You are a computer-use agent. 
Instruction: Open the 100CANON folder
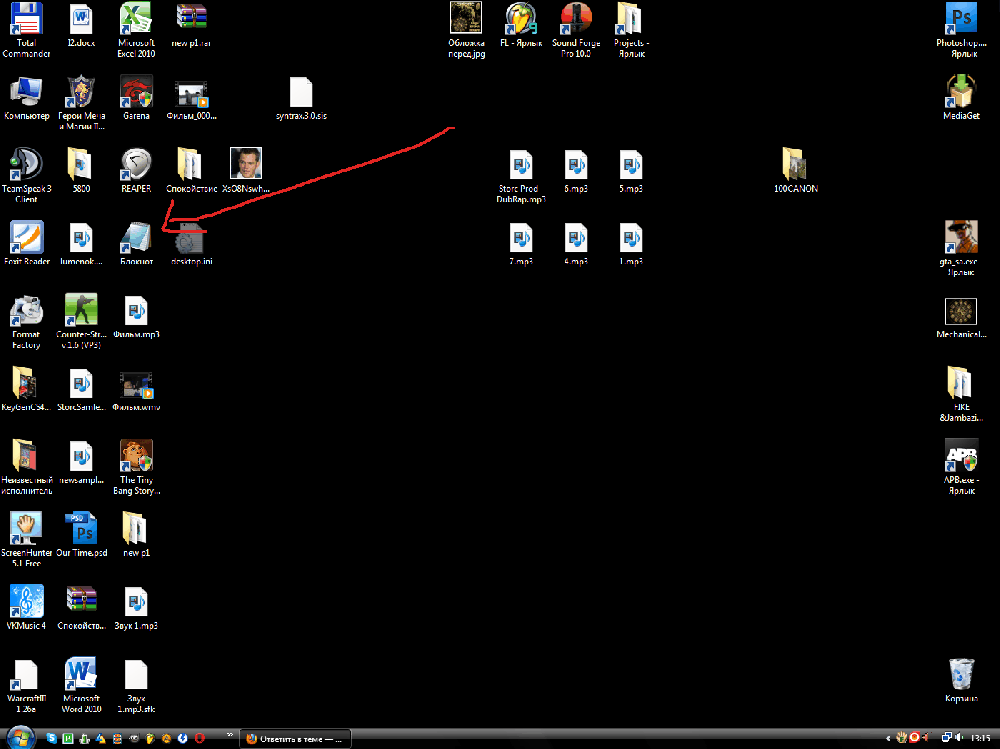point(795,164)
